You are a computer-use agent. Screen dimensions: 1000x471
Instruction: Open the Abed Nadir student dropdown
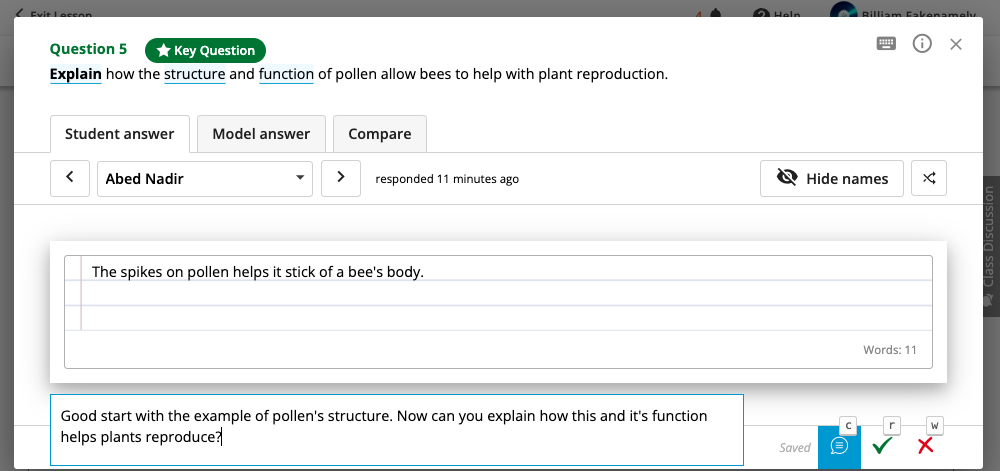tap(204, 179)
